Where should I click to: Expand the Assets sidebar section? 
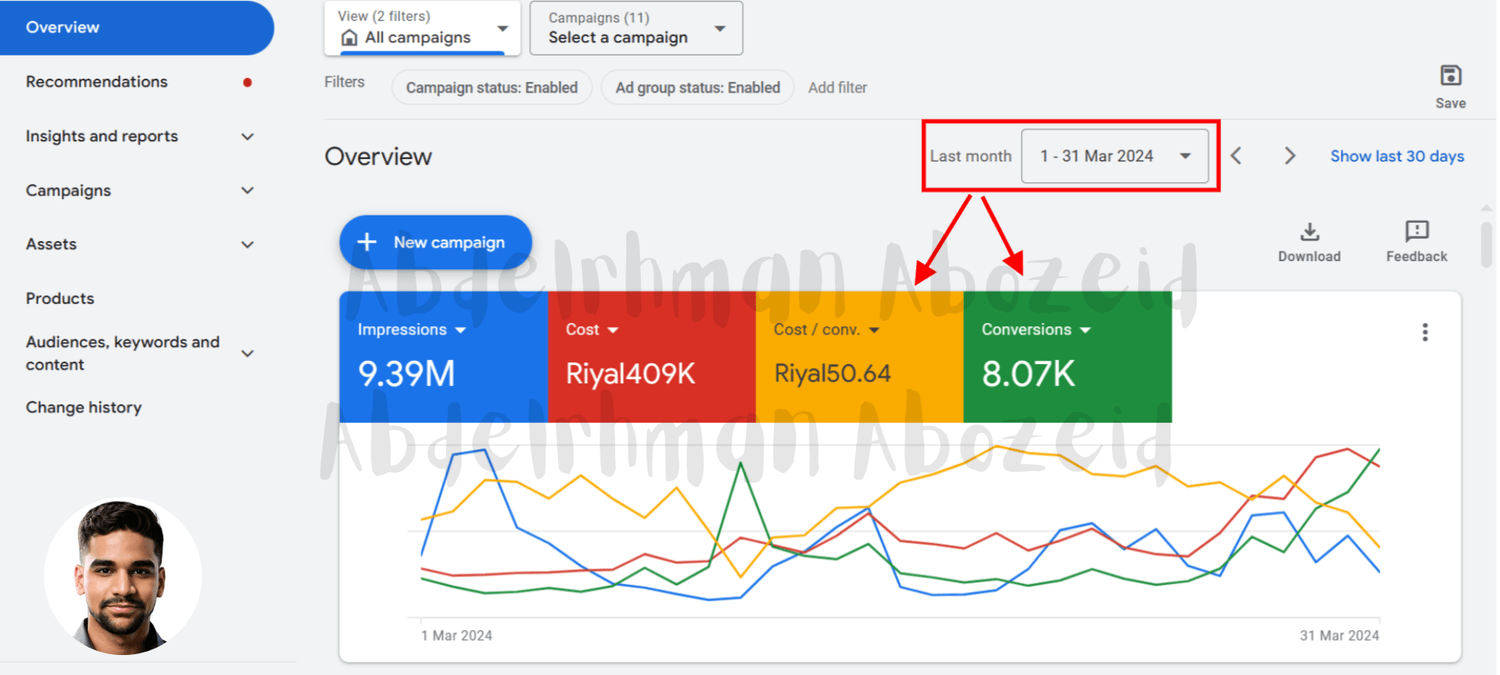tap(247, 245)
